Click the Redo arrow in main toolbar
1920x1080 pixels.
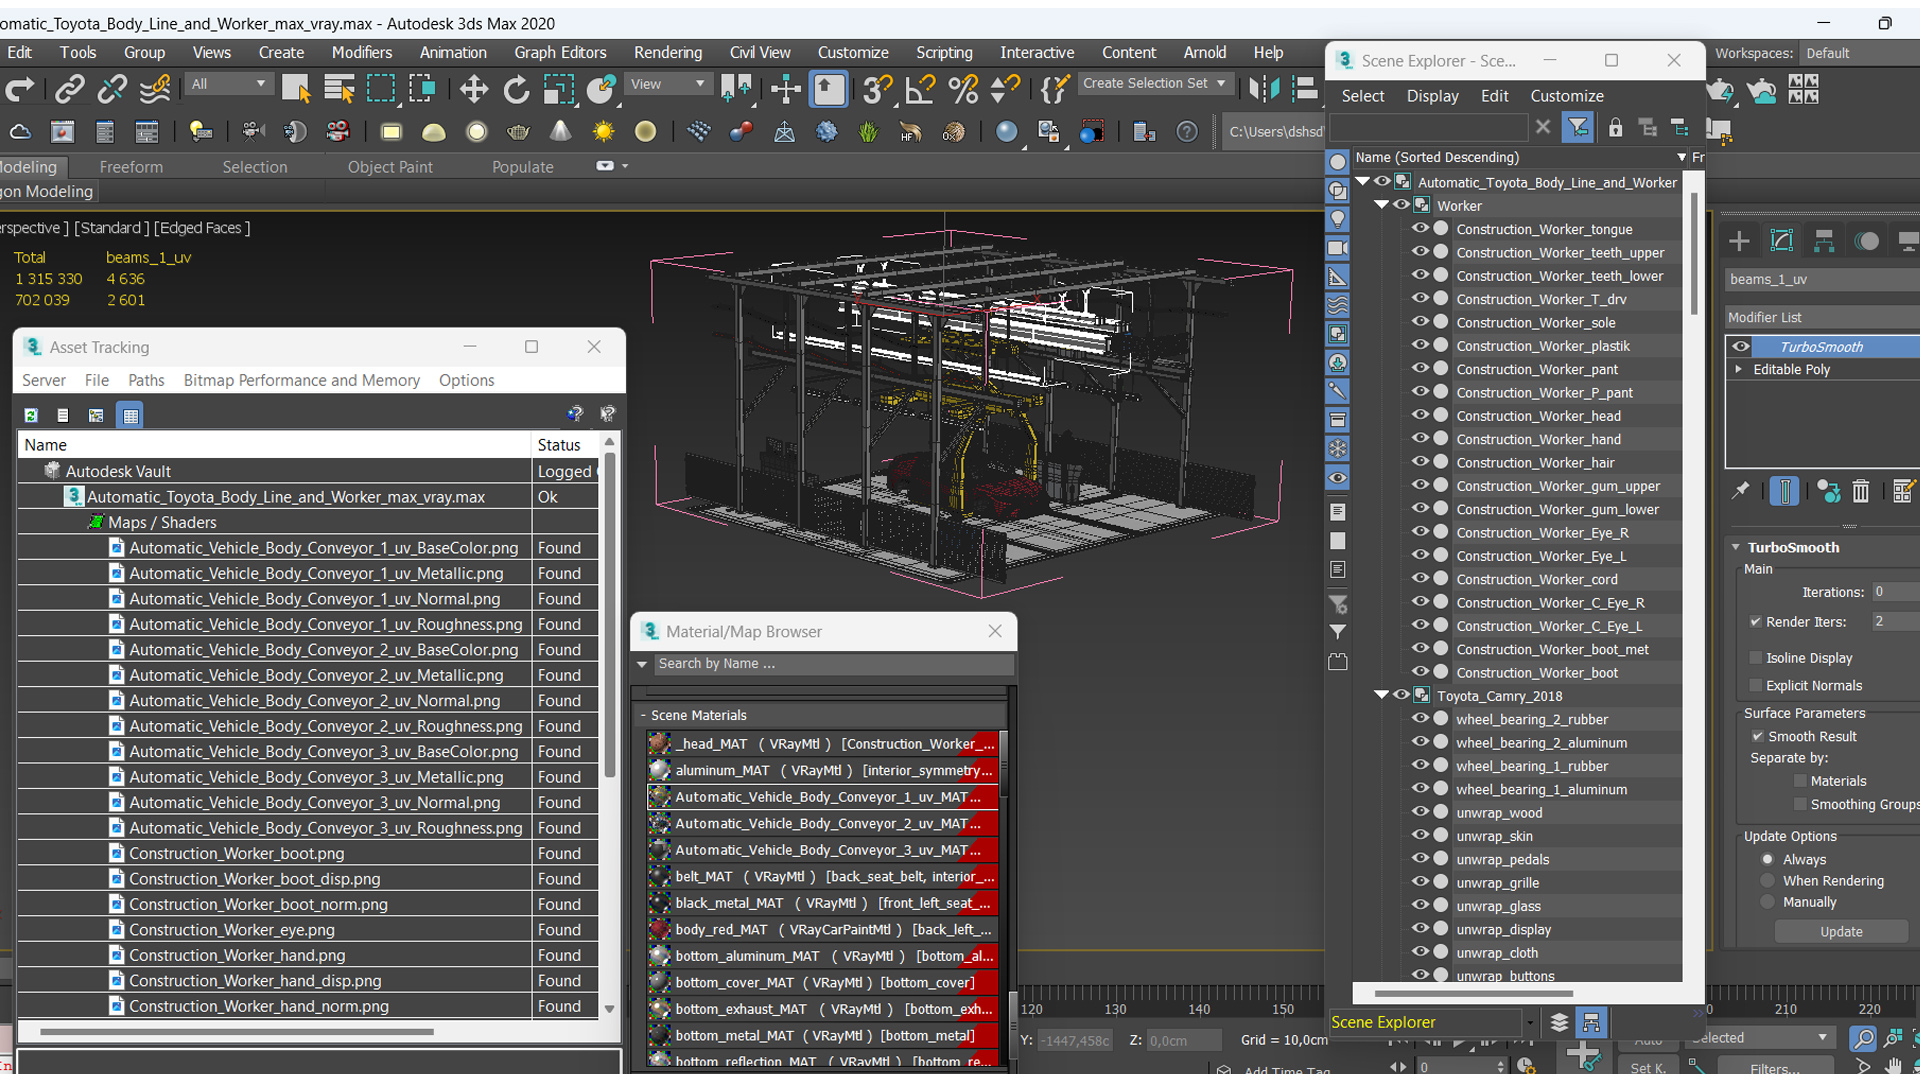(x=20, y=90)
